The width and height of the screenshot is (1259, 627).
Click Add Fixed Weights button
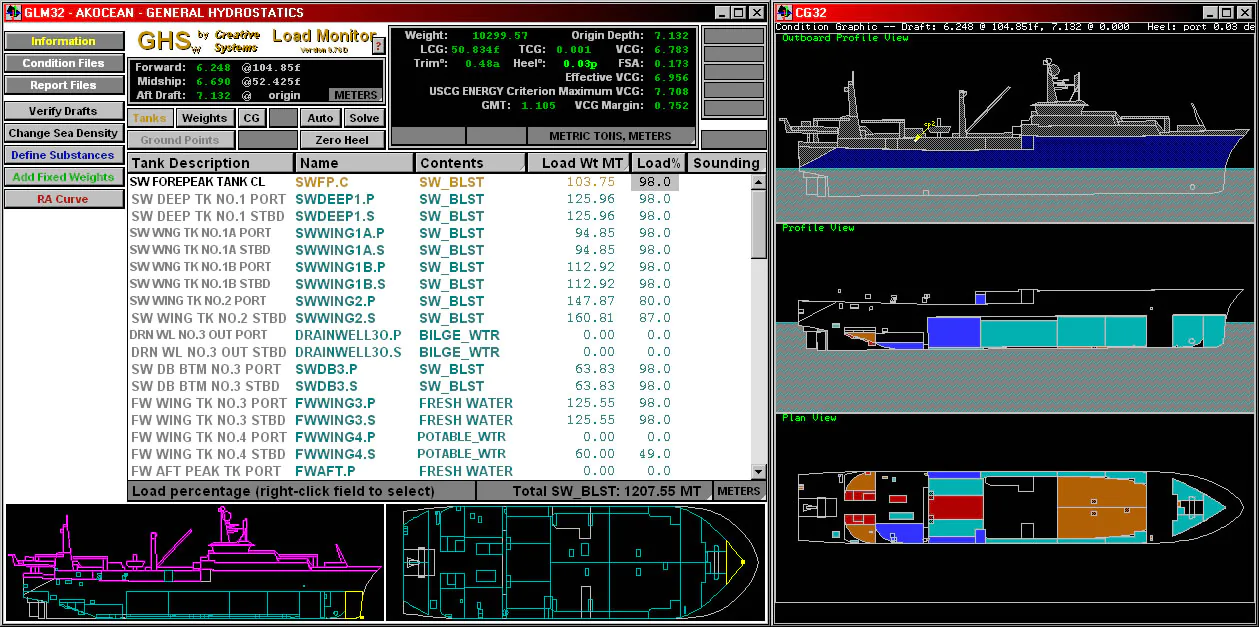coord(63,177)
